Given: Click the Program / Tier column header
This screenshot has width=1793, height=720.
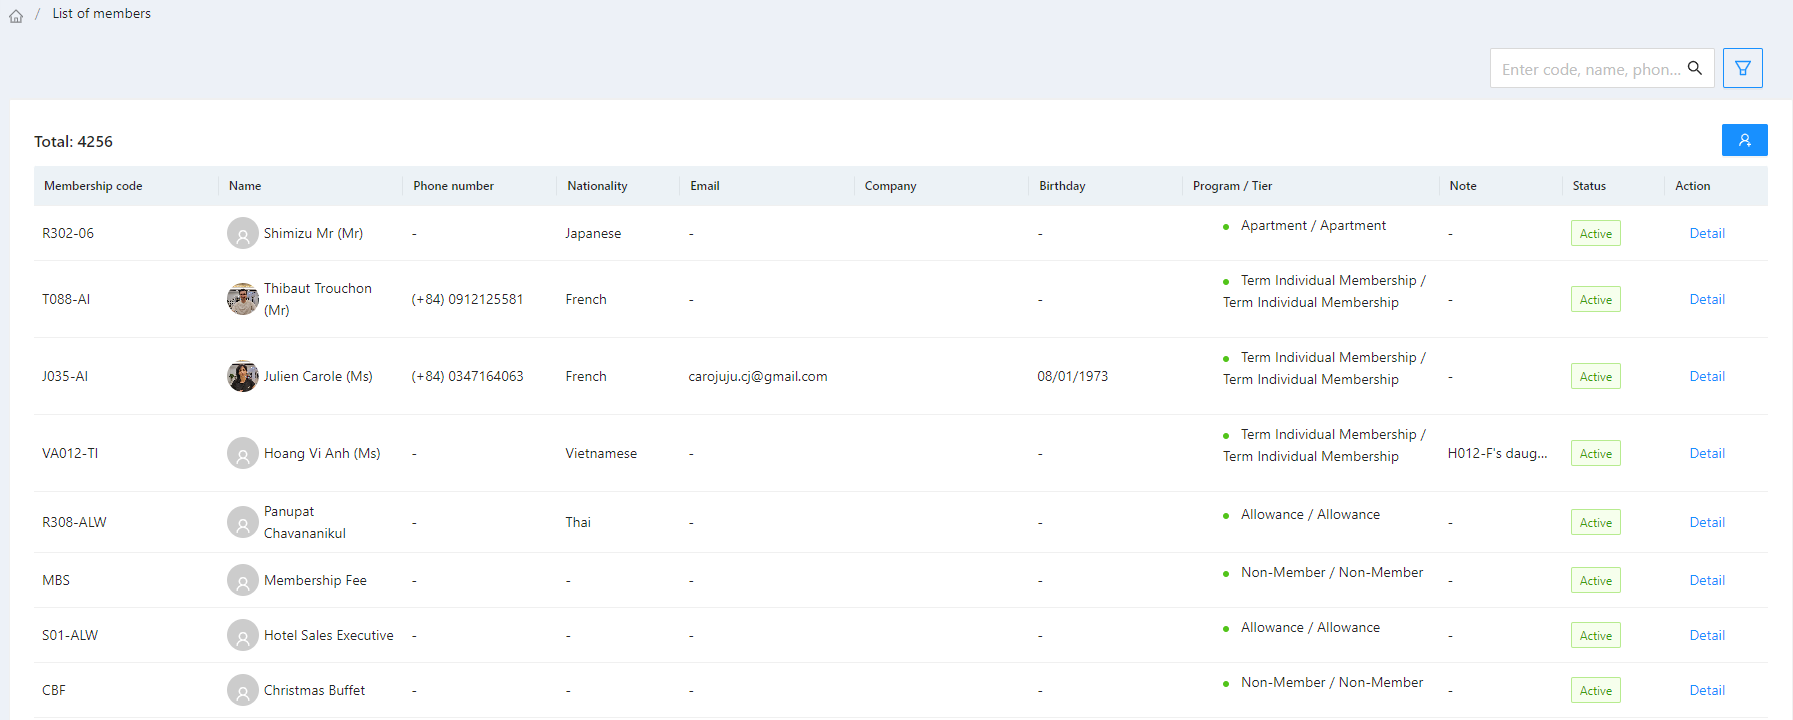Looking at the screenshot, I should [x=1232, y=186].
